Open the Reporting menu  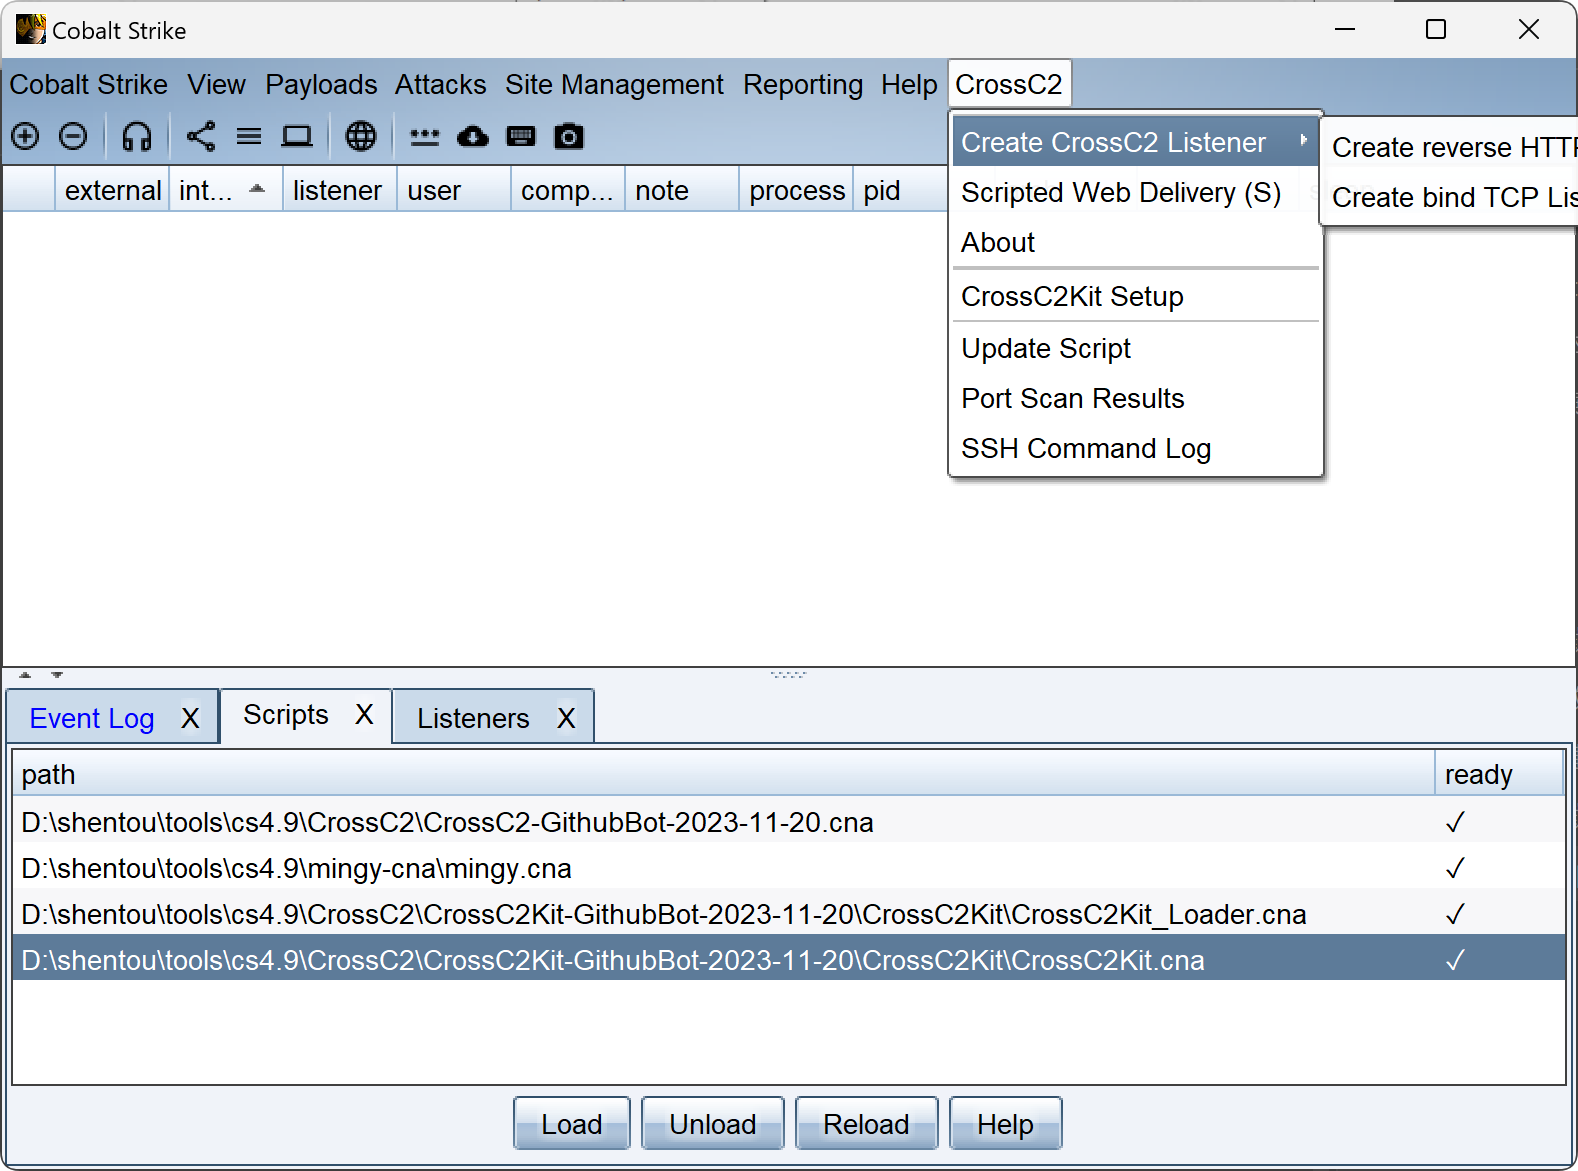pyautogui.click(x=803, y=84)
